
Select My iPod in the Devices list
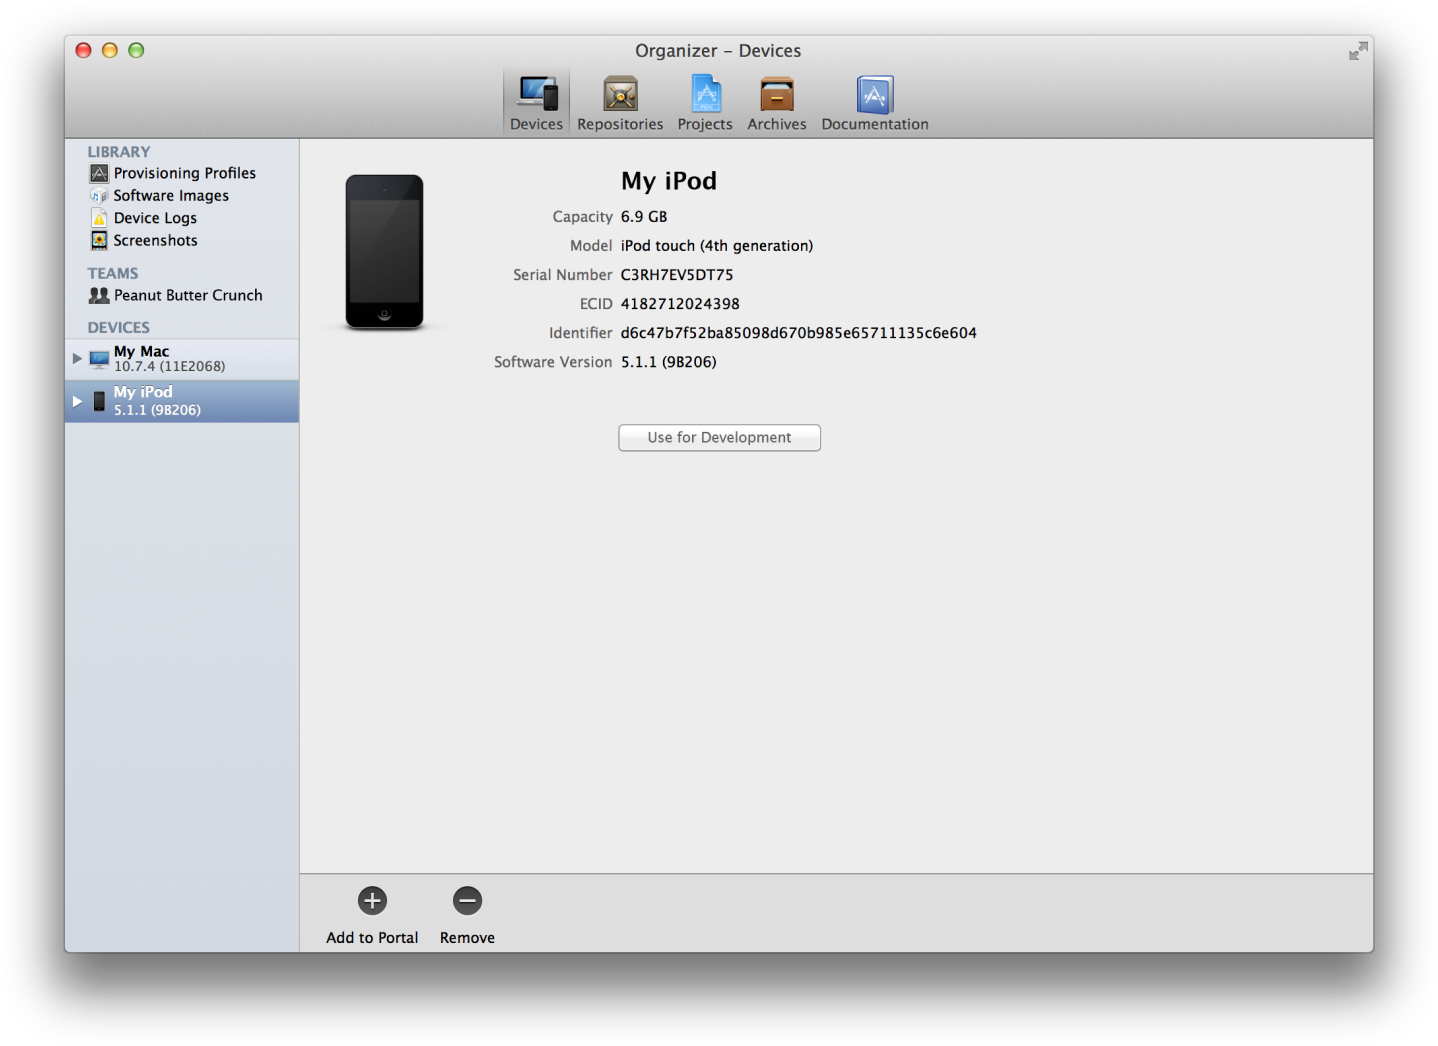[182, 401]
